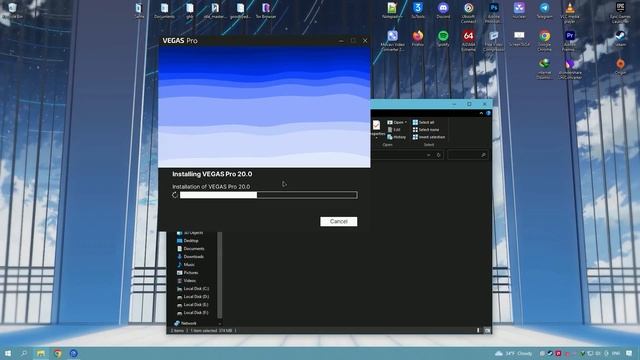
Task: Collapse the Explorer ribbon with chevron
Action: [481, 113]
